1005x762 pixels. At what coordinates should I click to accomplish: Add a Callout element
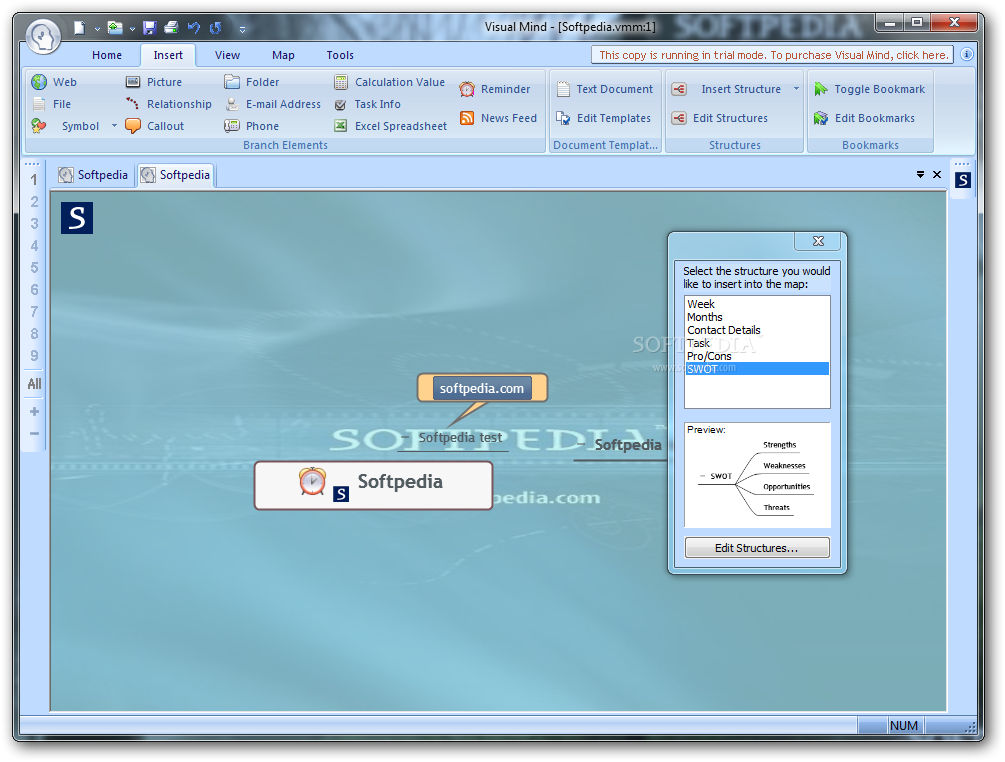154,126
